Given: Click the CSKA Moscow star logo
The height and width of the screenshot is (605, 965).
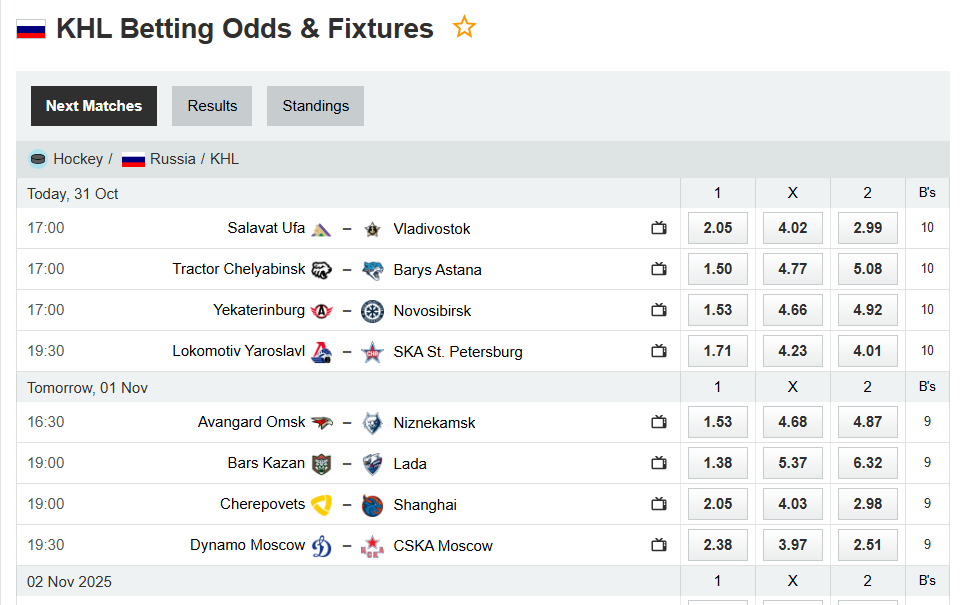Looking at the screenshot, I should [372, 545].
